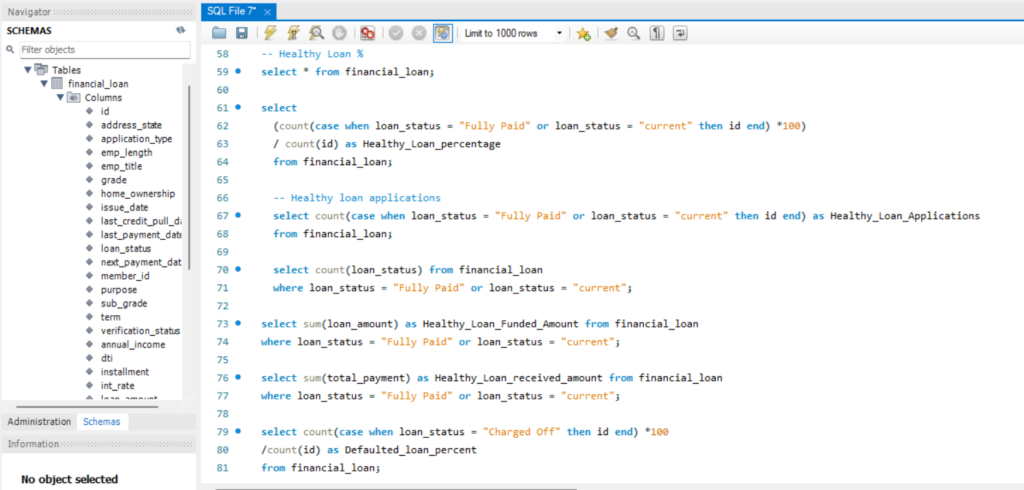Select the member_id column
The height and width of the screenshot is (490, 1024).
pyautogui.click(x=125, y=276)
